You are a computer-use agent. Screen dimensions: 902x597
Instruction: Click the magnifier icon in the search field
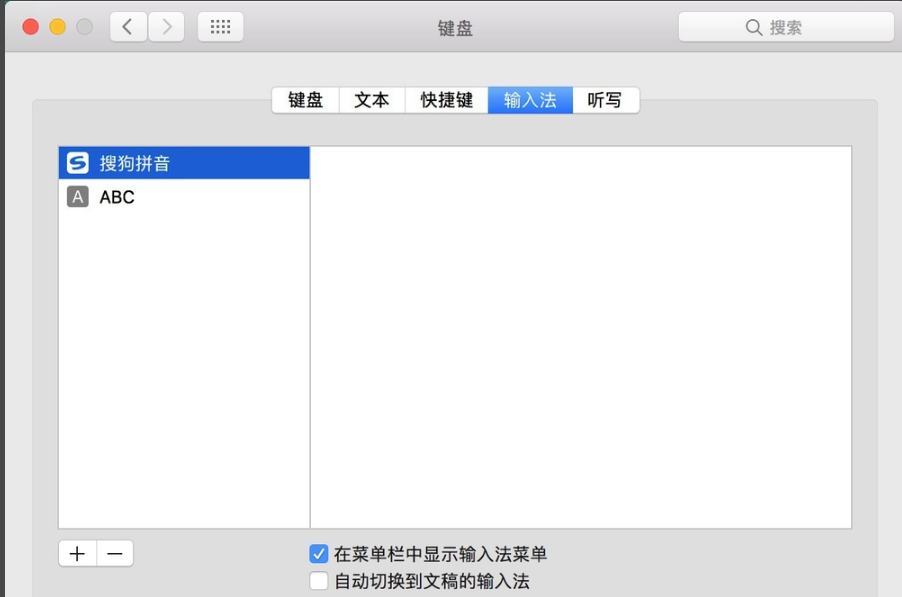(753, 26)
